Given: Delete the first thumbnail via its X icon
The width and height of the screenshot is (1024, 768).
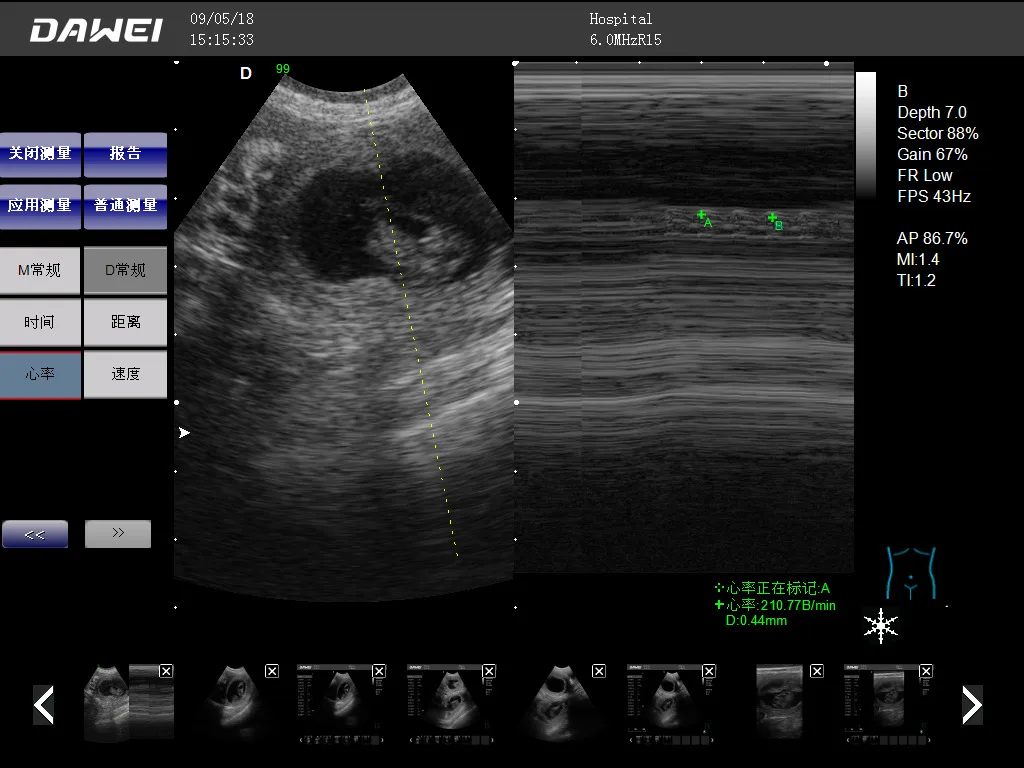Looking at the screenshot, I should [166, 671].
